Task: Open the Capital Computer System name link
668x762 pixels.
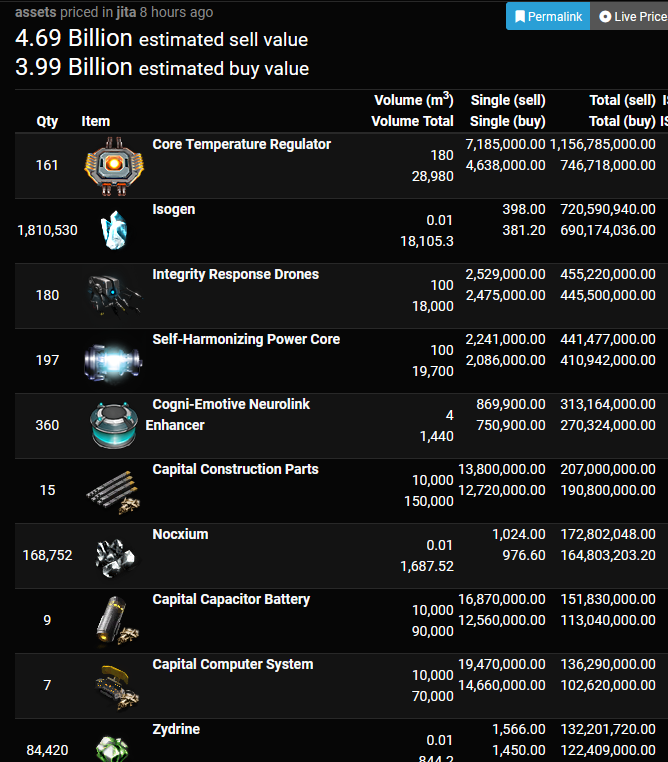Action: [x=233, y=664]
